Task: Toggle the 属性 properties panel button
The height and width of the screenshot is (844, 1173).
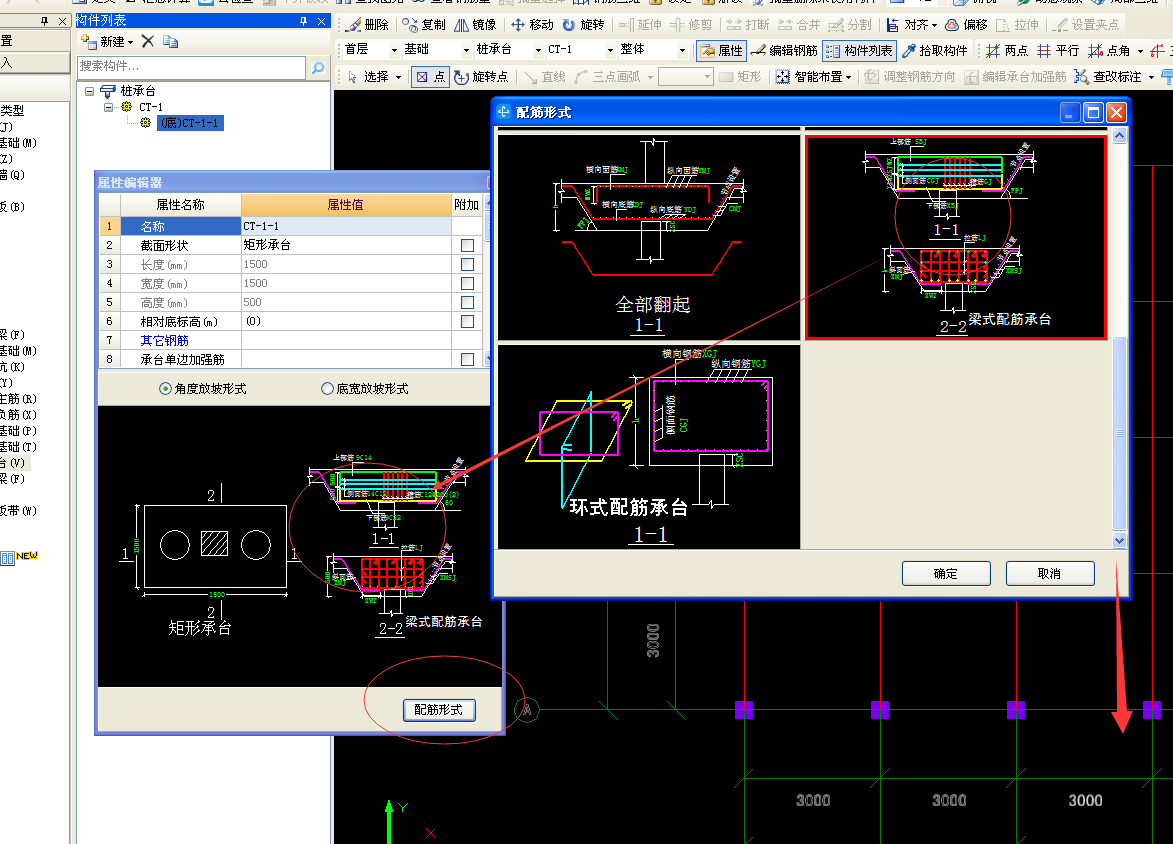Action: tap(721, 50)
